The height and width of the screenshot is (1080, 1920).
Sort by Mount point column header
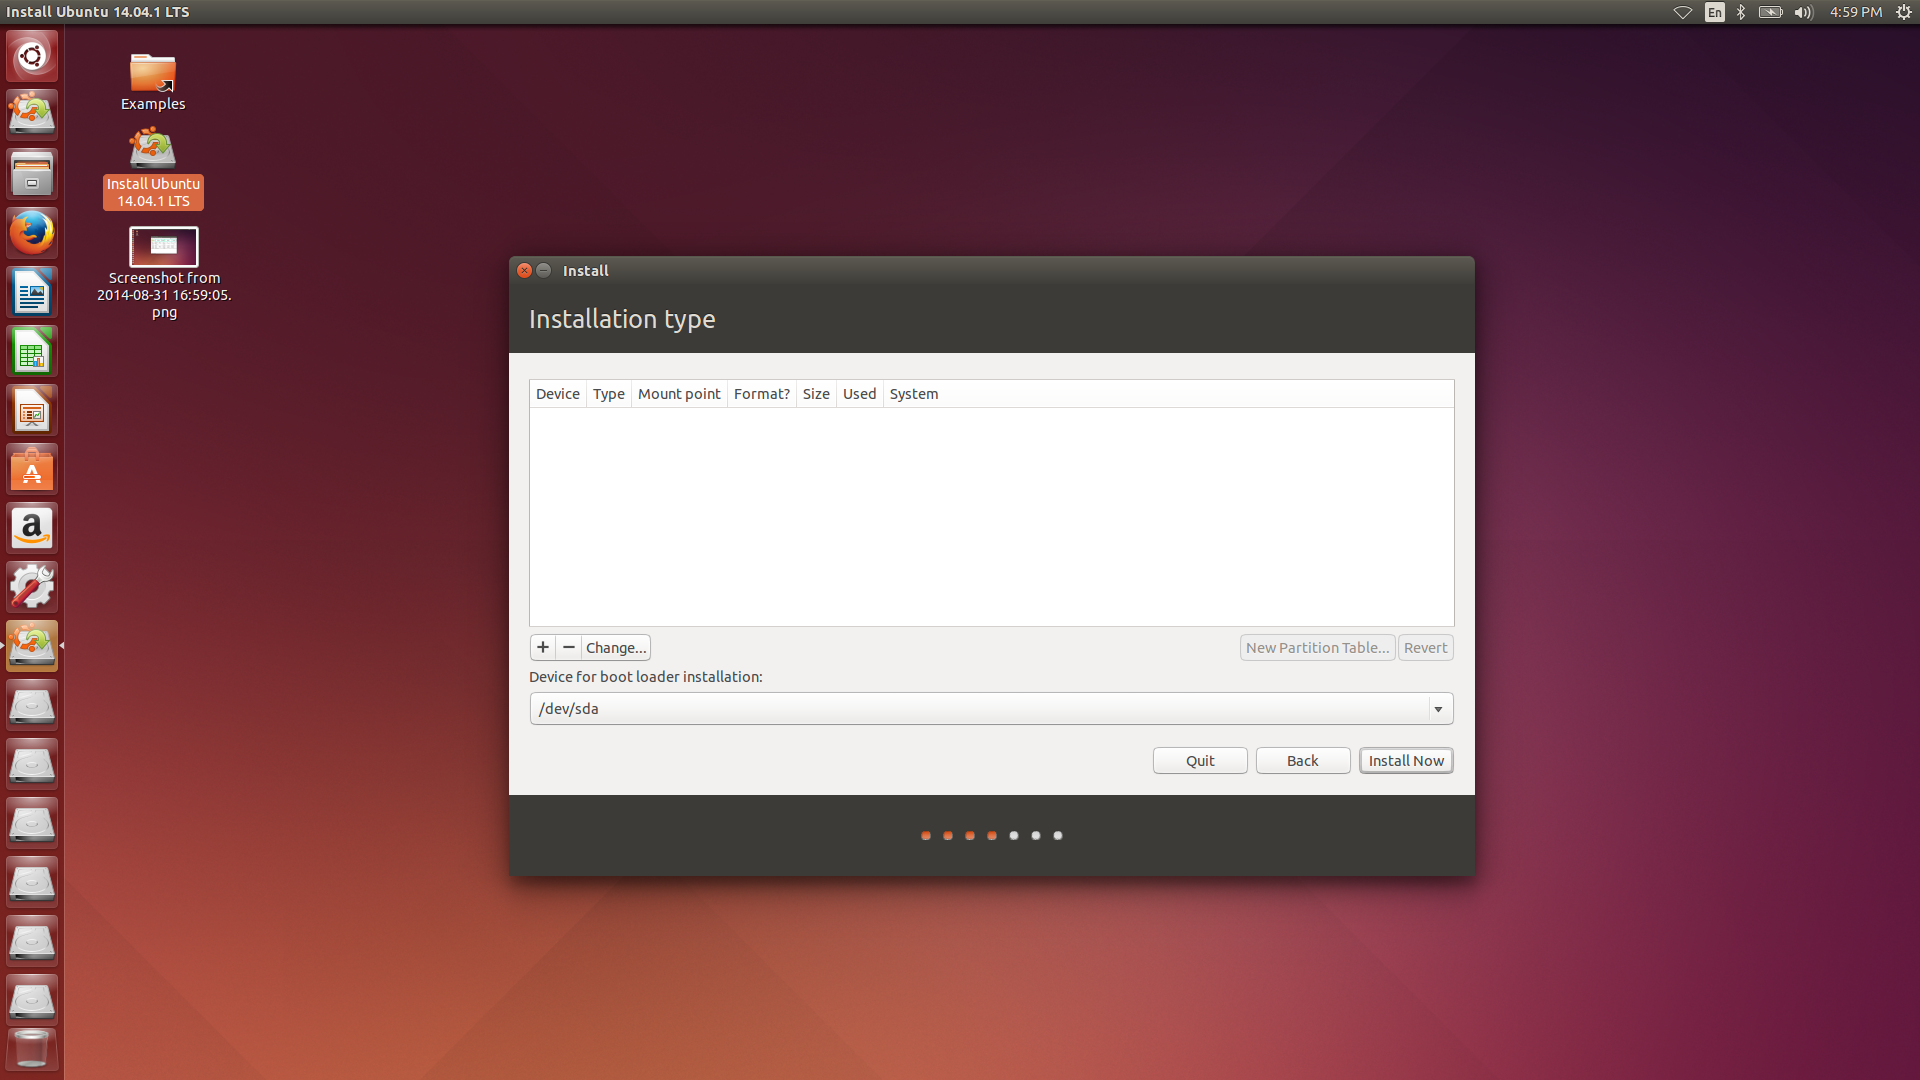coord(679,394)
